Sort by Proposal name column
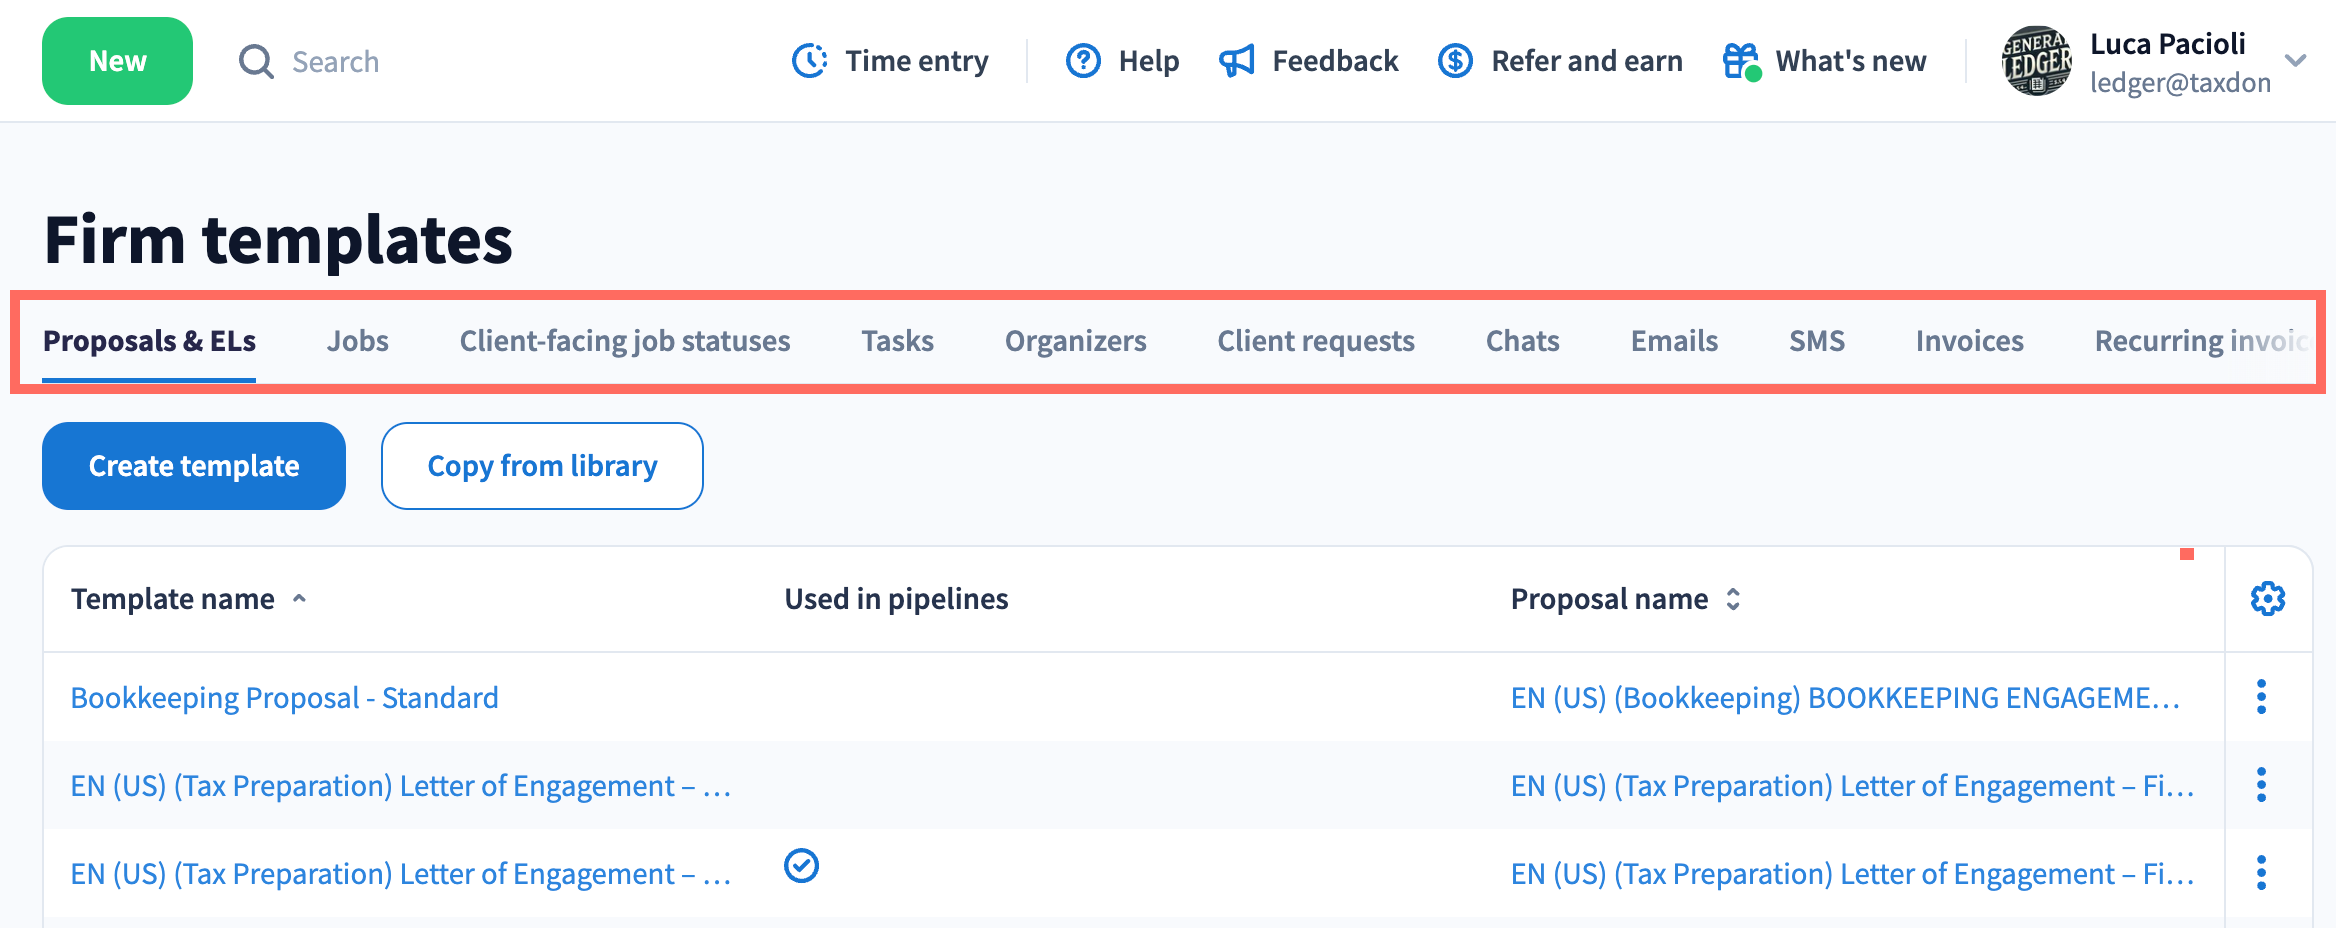Image resolution: width=2336 pixels, height=928 pixels. point(1733,599)
